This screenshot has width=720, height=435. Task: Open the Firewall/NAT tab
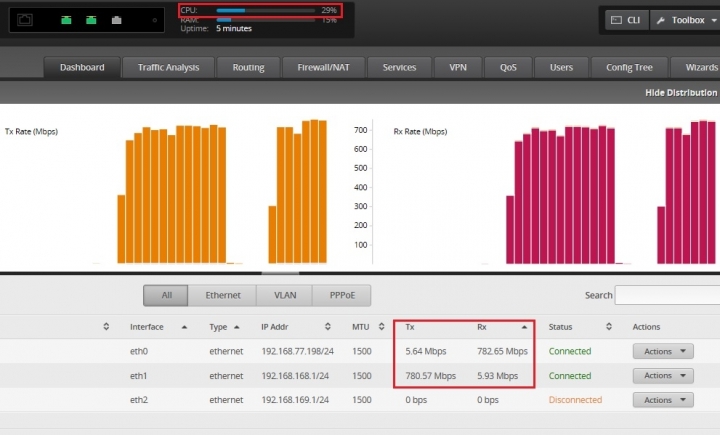[323, 68]
